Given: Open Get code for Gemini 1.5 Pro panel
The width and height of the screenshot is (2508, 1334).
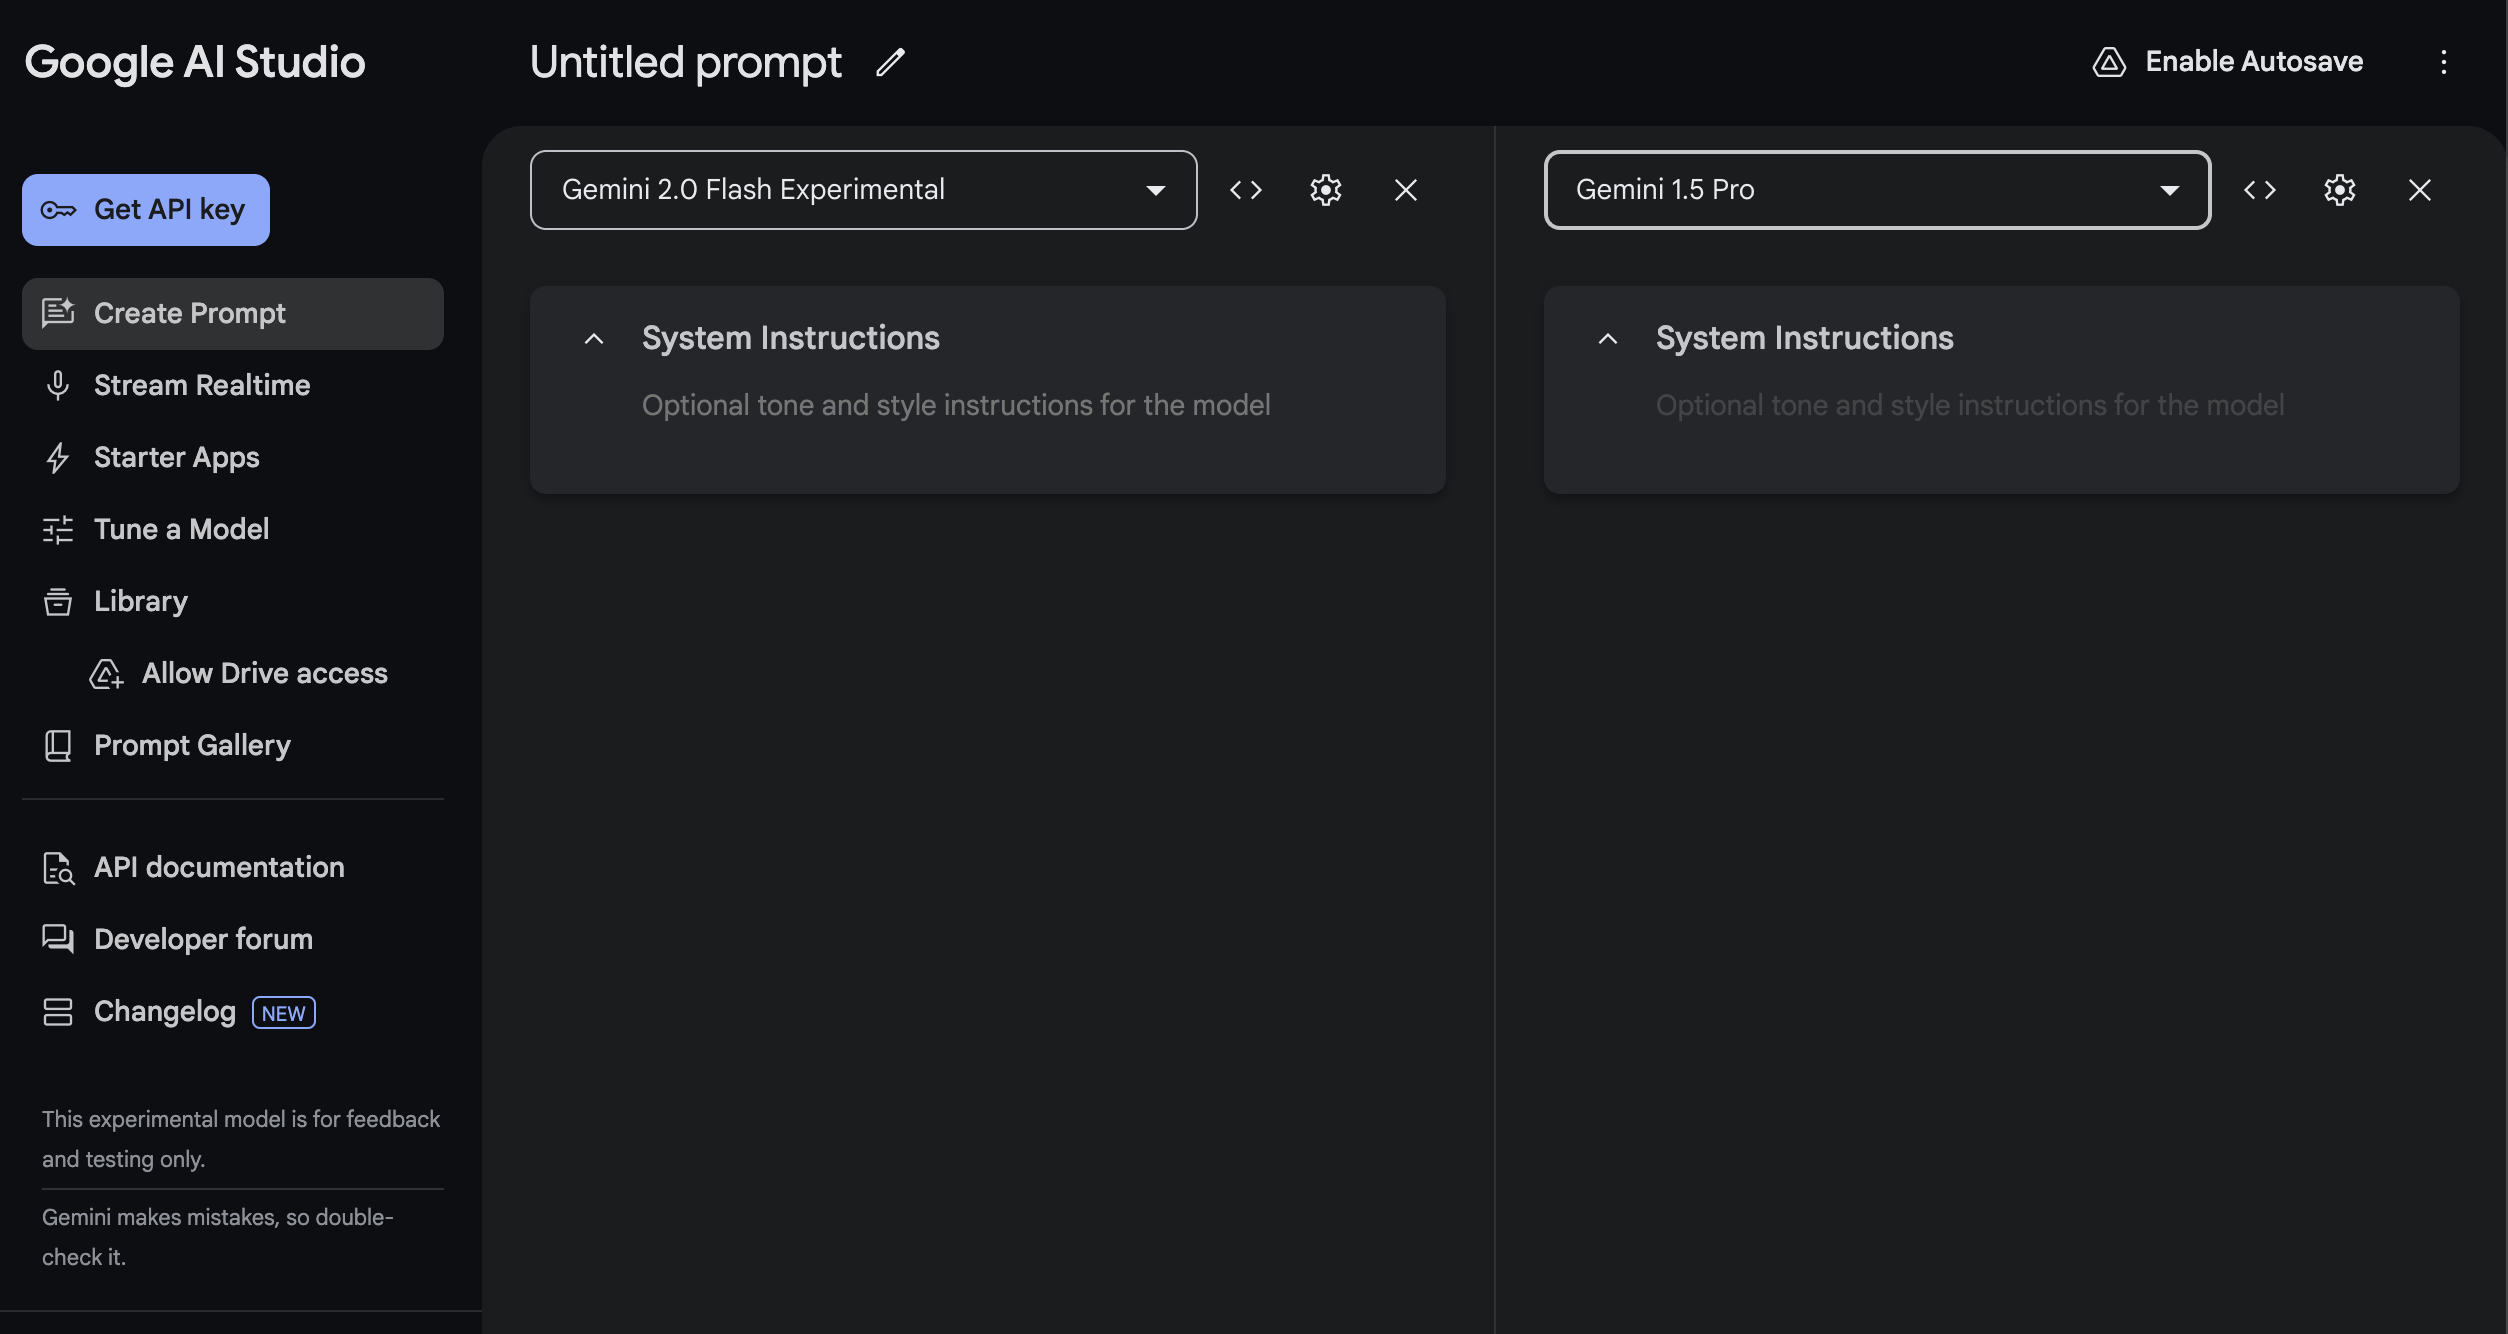Looking at the screenshot, I should click(2260, 190).
